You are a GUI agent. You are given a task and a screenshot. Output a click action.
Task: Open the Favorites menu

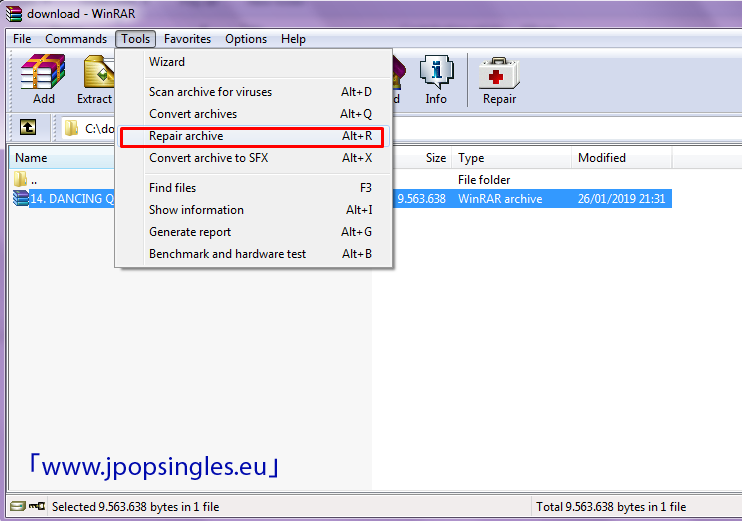(x=187, y=39)
